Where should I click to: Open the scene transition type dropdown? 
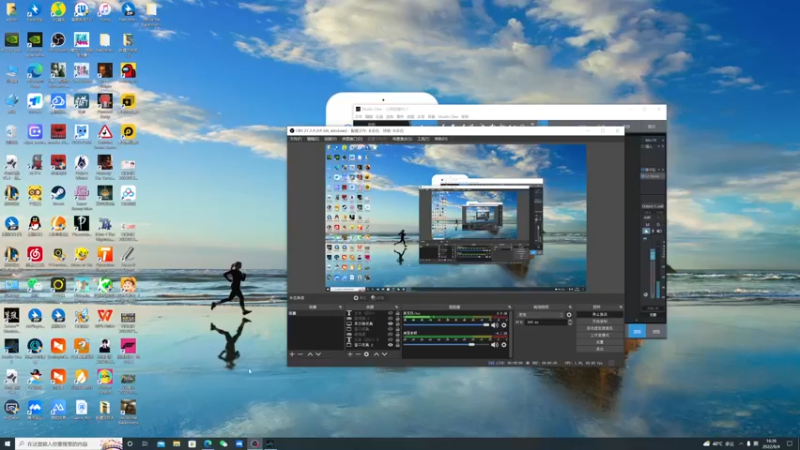(540, 315)
